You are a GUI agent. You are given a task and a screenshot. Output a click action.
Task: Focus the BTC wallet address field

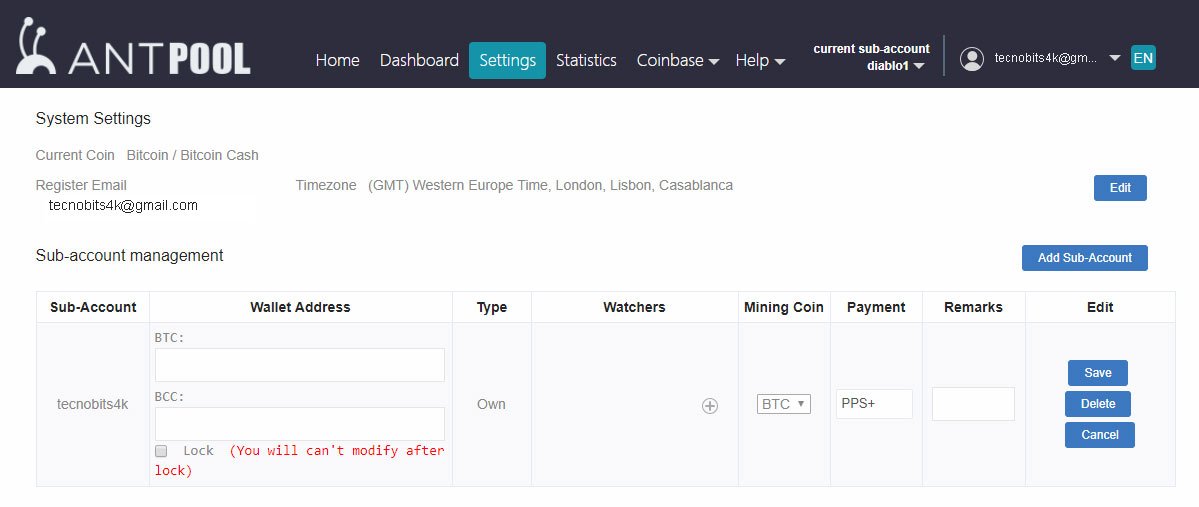(x=300, y=365)
